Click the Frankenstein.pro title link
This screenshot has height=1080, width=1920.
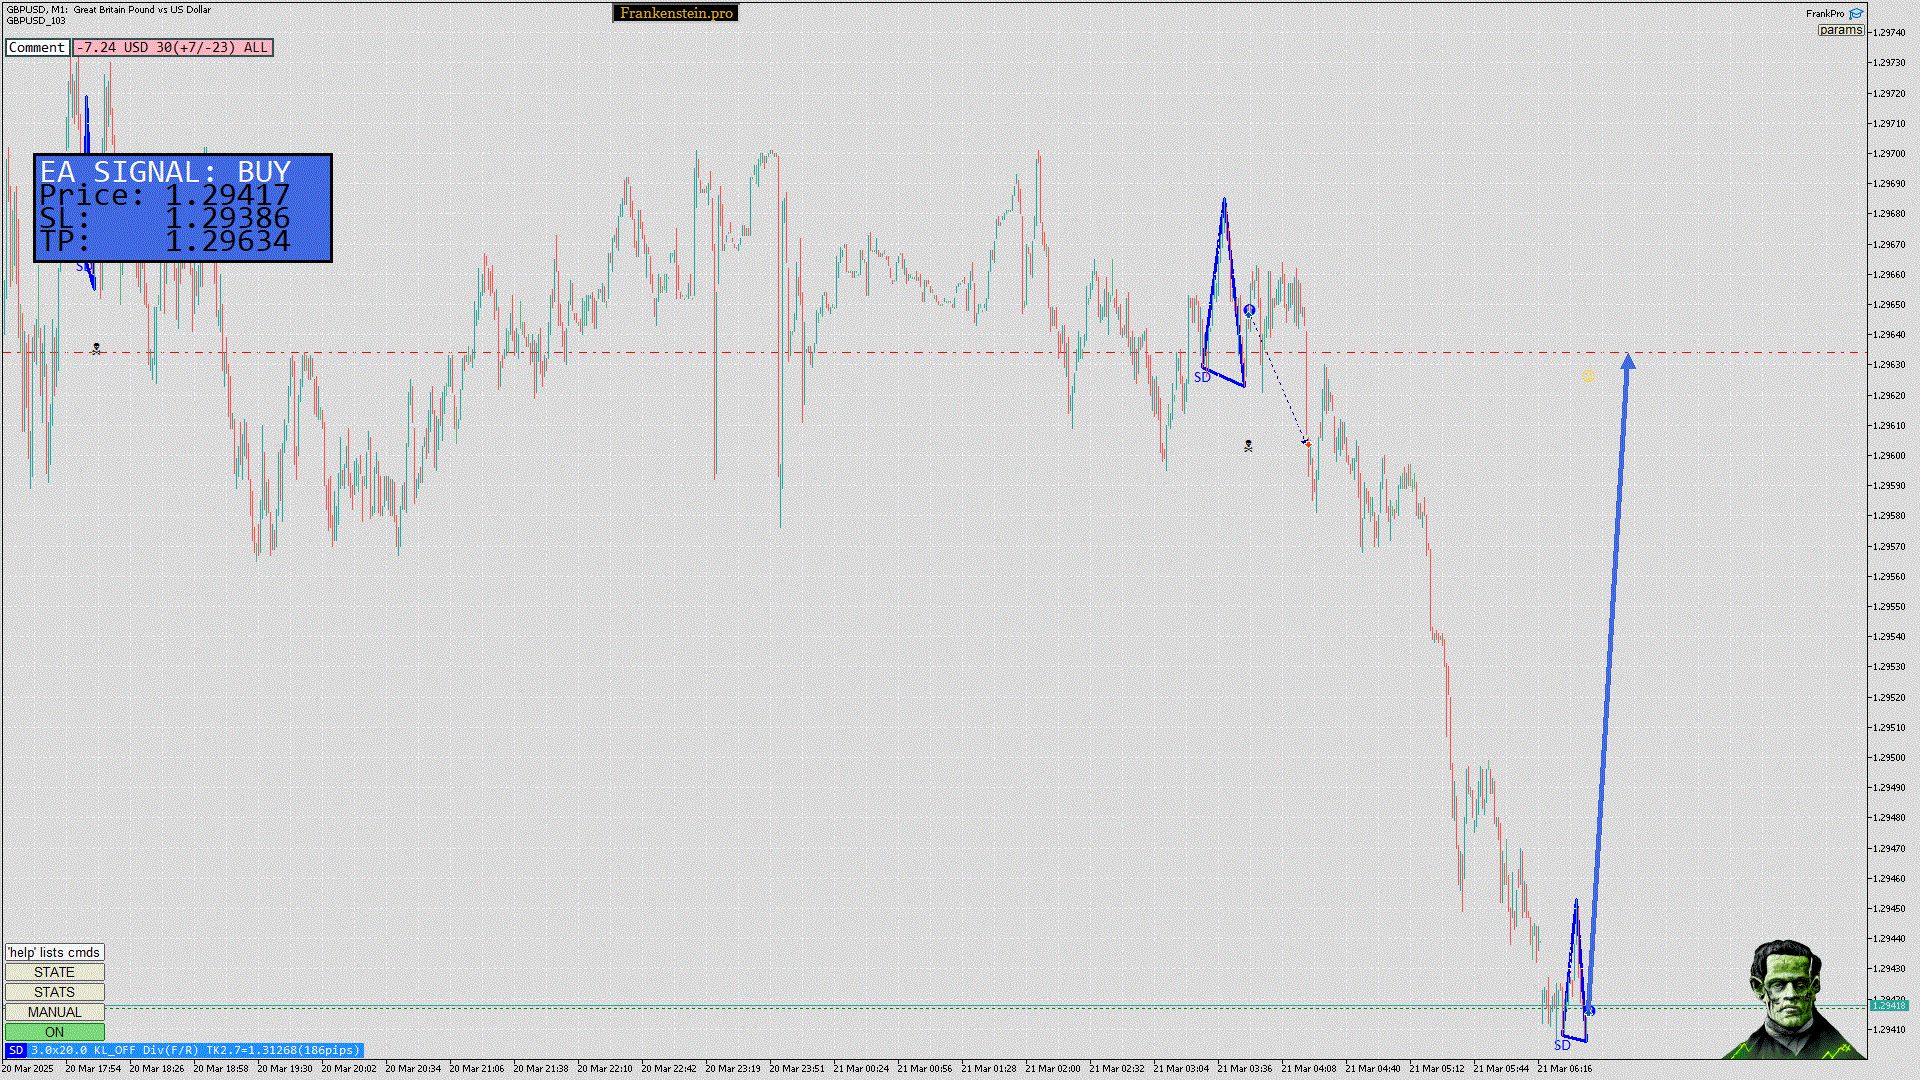coord(675,13)
